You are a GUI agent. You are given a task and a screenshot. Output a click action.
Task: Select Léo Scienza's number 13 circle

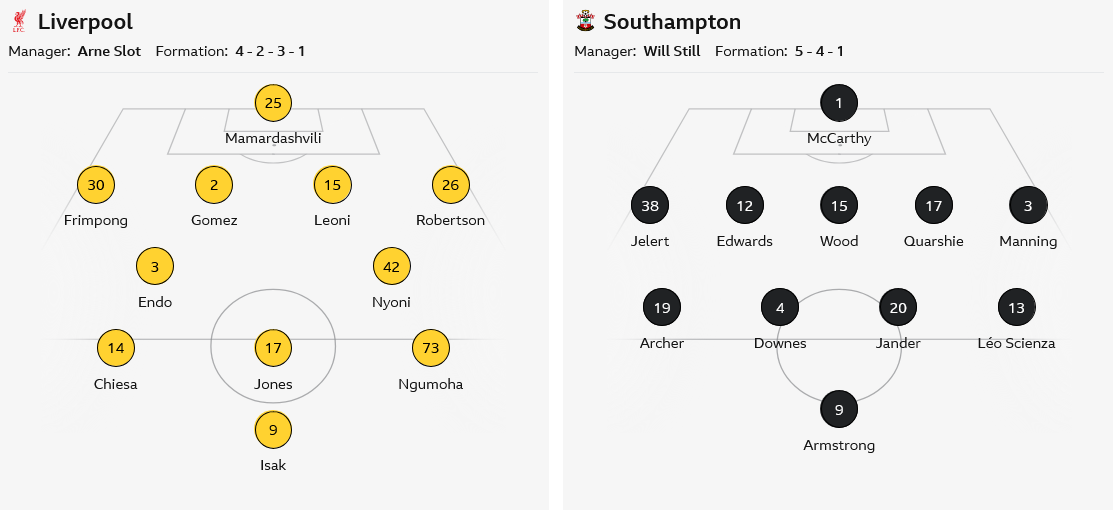[1016, 308]
